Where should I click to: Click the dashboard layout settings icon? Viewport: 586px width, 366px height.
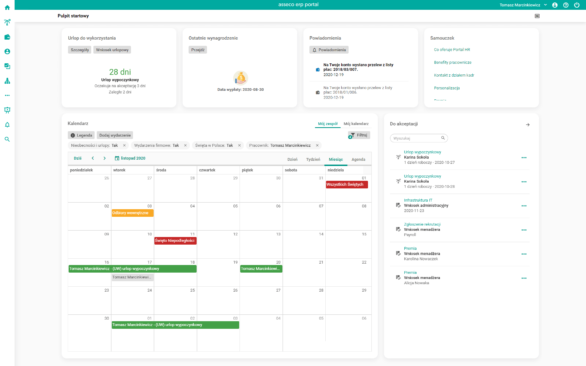(x=537, y=16)
